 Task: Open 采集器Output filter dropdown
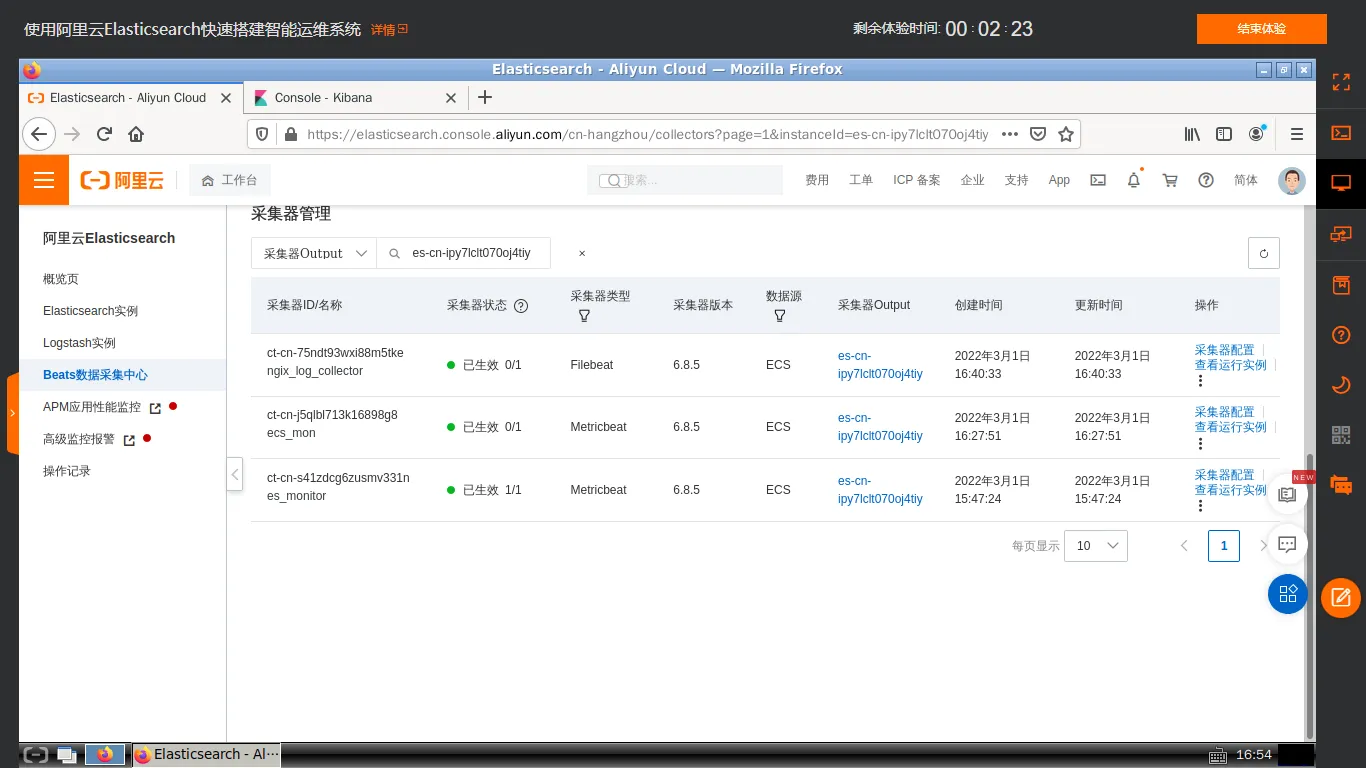314,254
